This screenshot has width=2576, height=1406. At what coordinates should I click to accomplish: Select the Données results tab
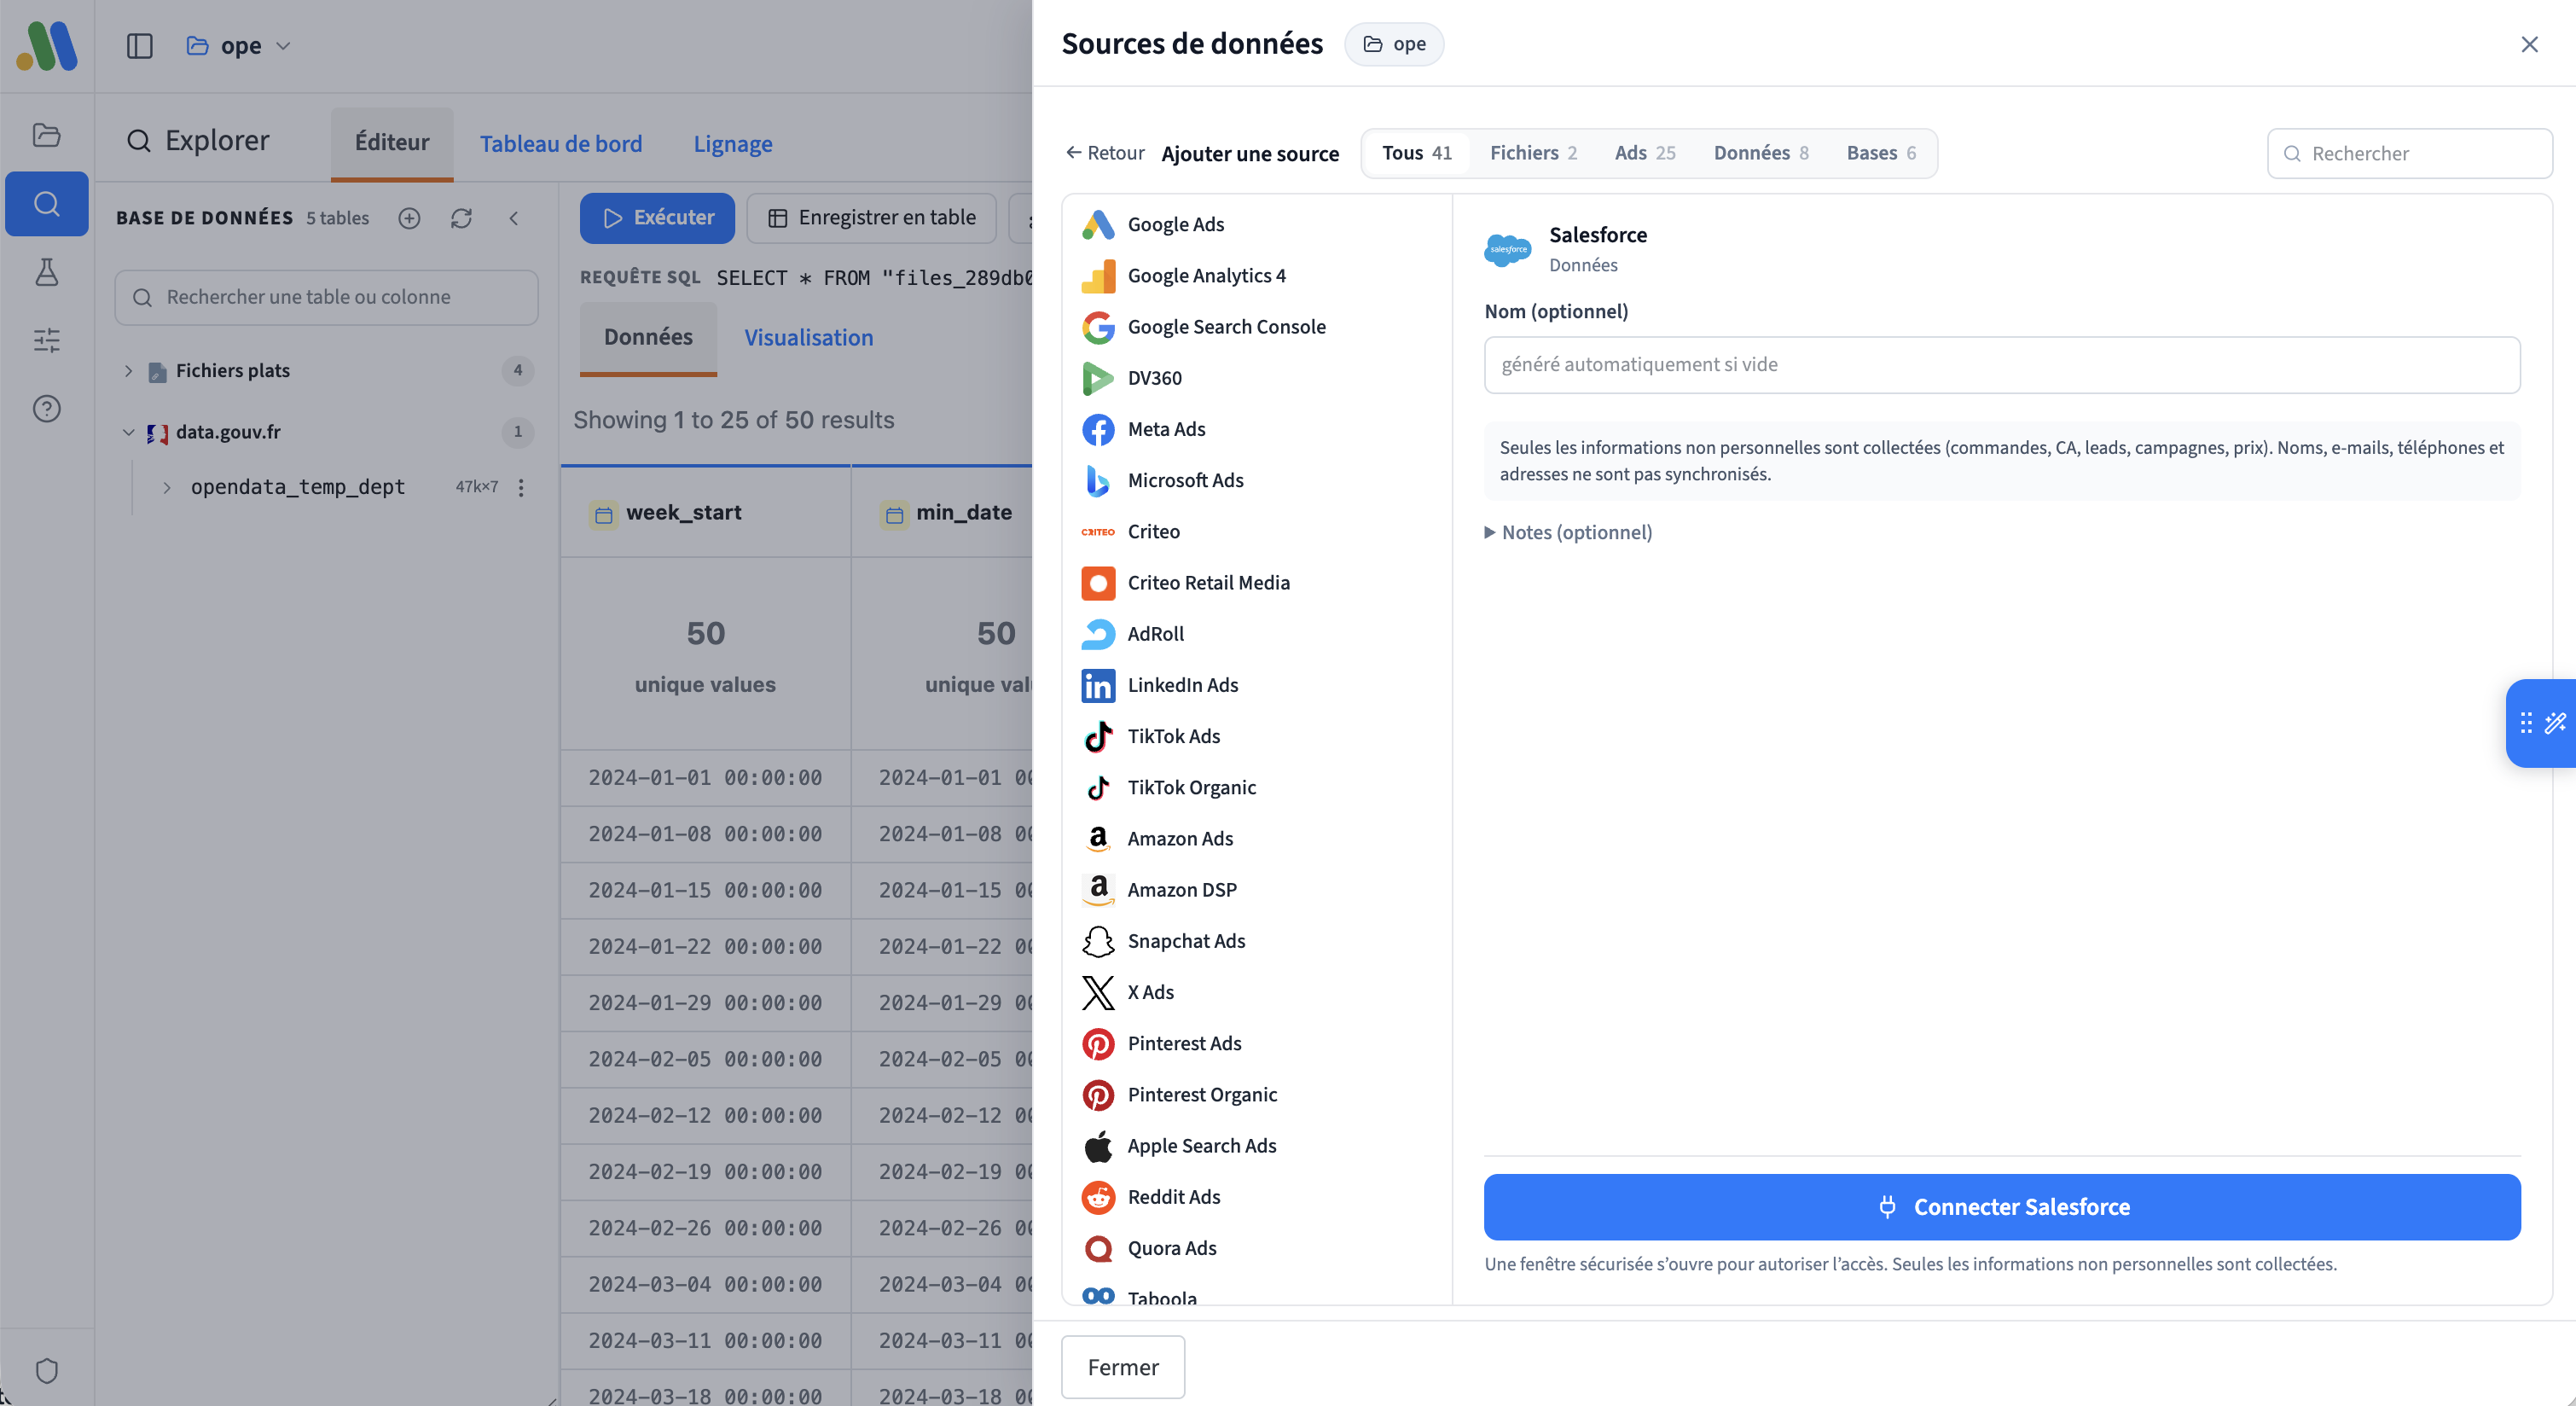pos(648,338)
